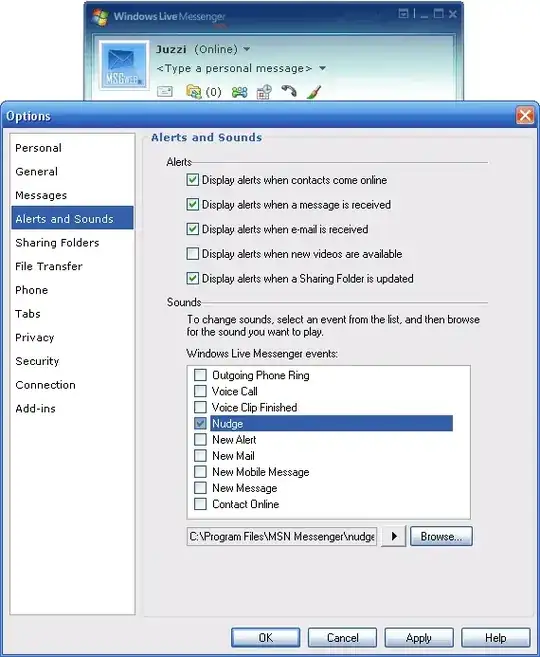Viewport: 540px width, 657px height.
Task: Minimize the Windows Live Messenger window
Action: click(424, 15)
